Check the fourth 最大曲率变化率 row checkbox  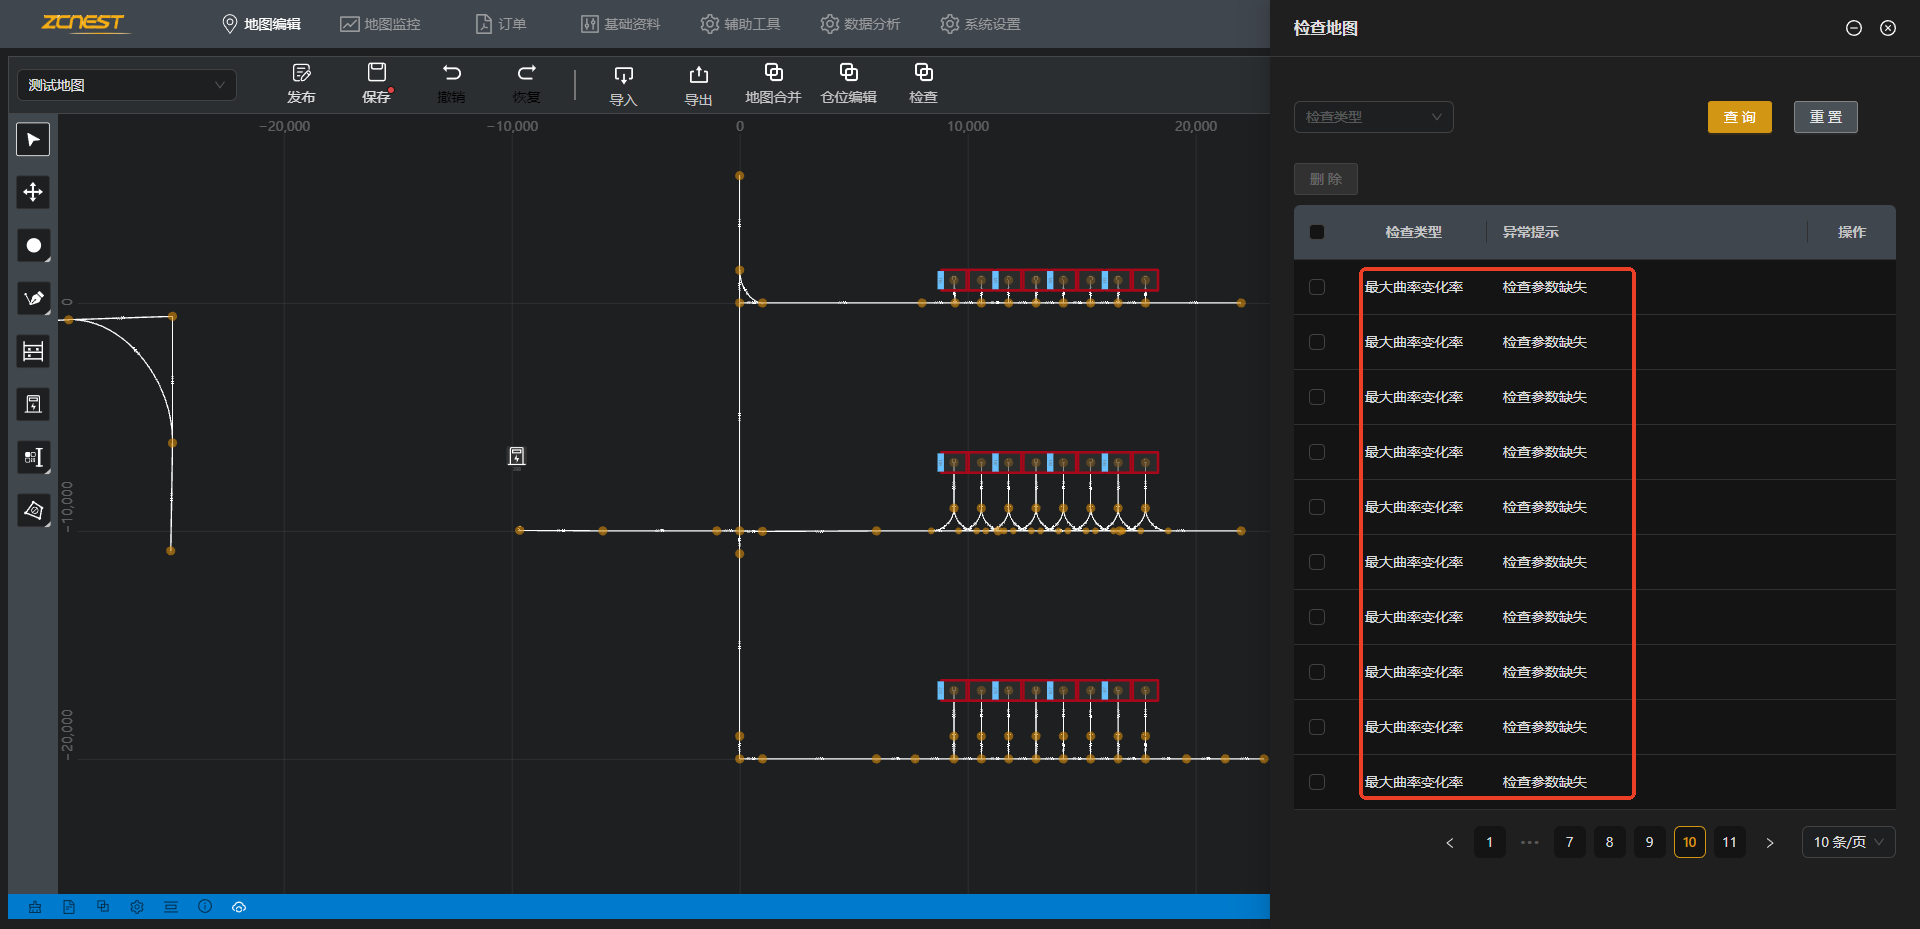(x=1317, y=452)
